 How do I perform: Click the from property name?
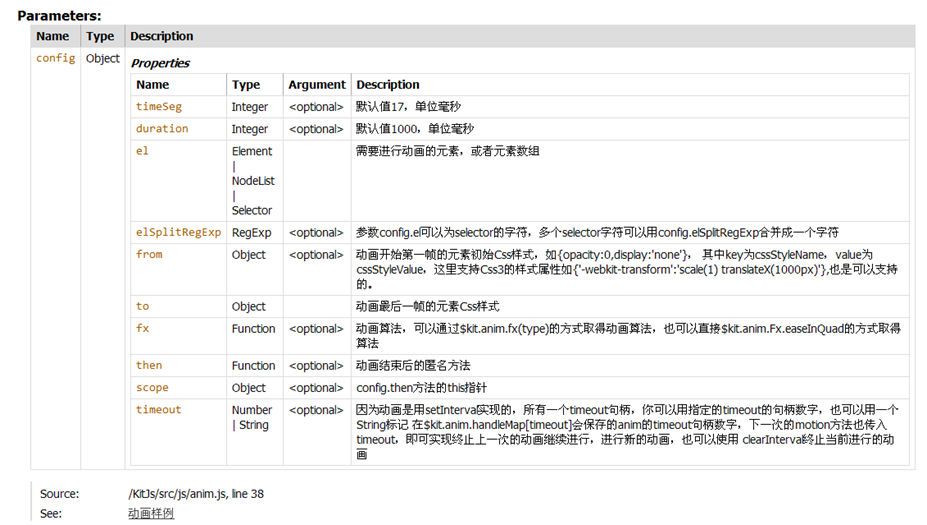(149, 254)
